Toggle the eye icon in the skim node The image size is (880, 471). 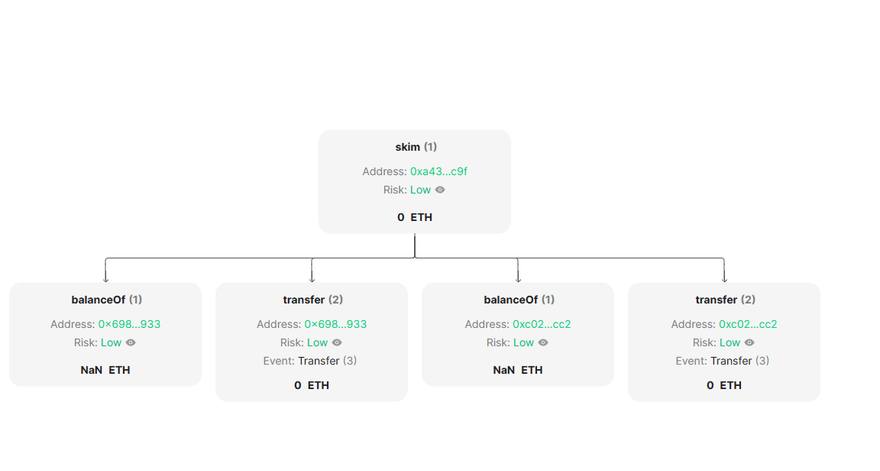coord(440,190)
